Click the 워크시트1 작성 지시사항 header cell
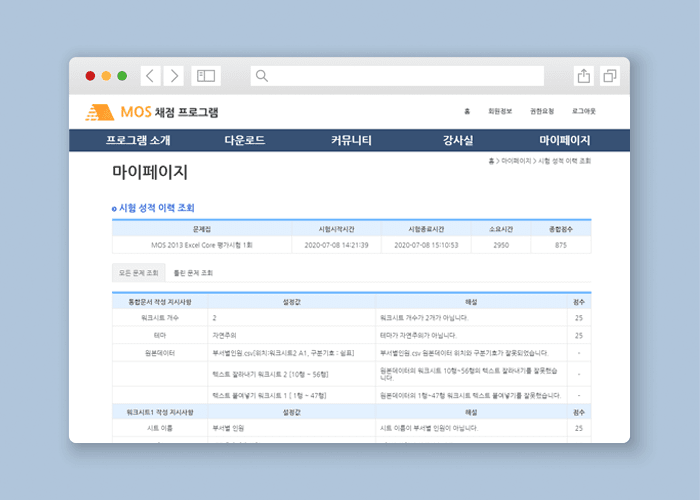Viewport: 700px width, 500px height. coord(160,412)
